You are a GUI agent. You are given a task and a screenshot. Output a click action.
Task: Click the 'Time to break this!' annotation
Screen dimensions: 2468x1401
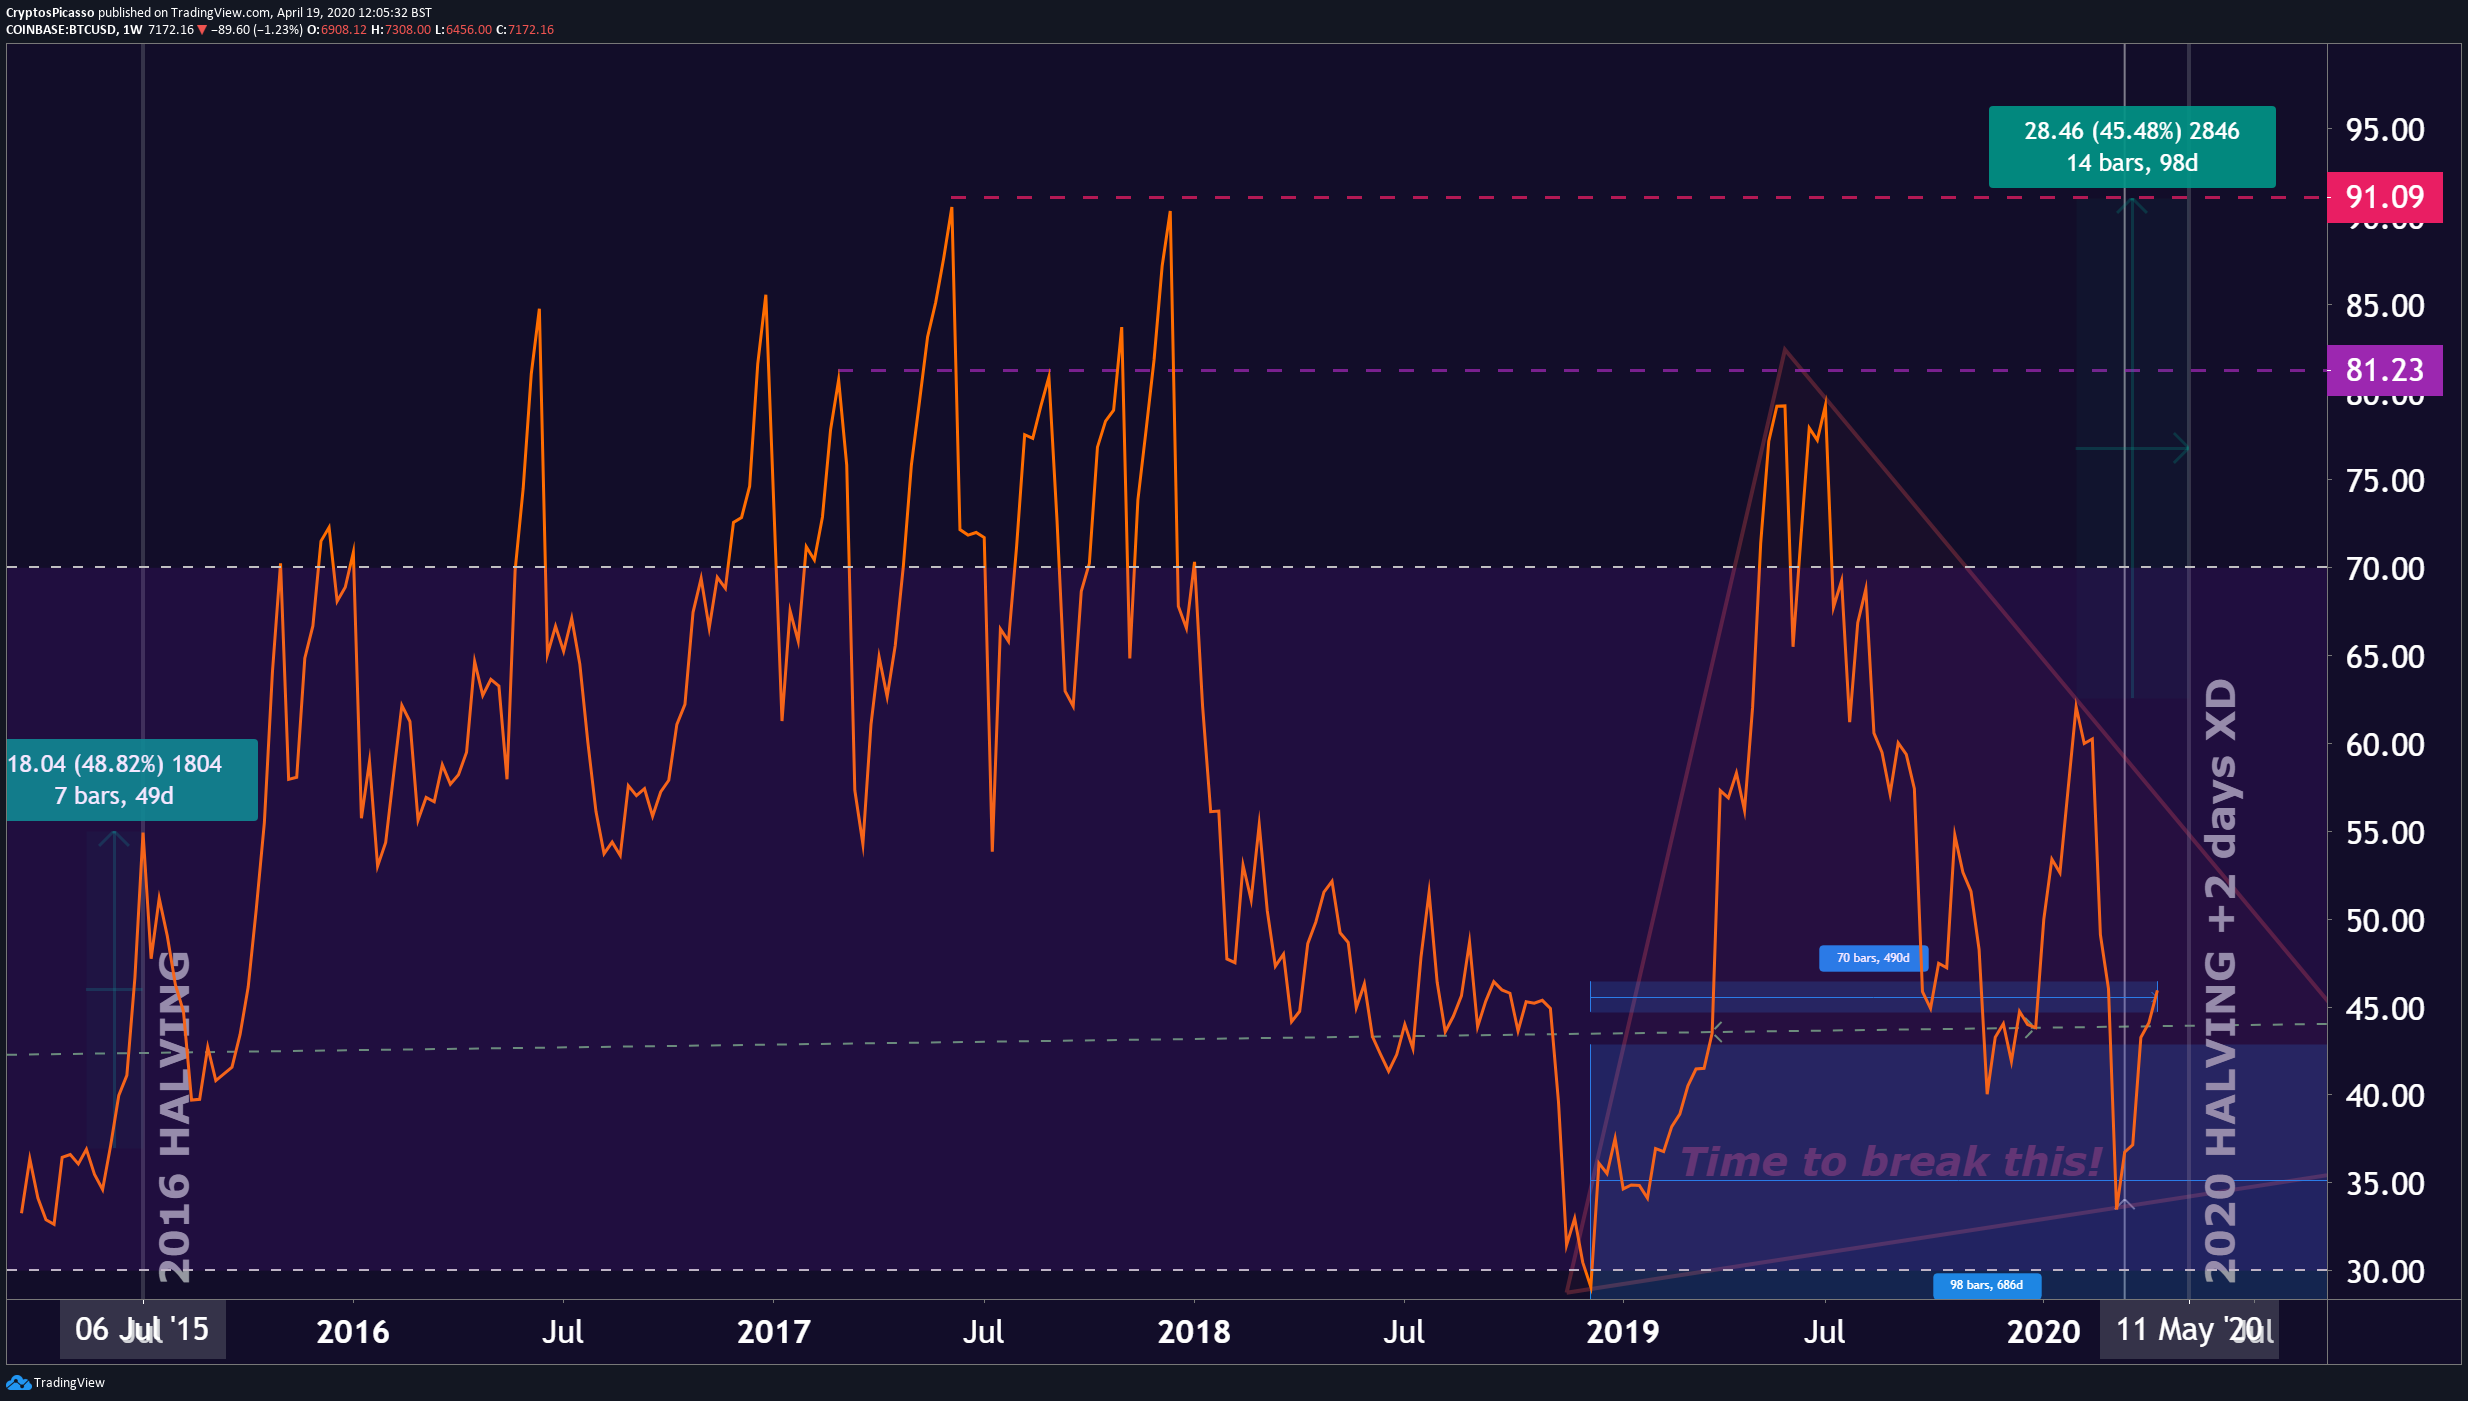[x=1891, y=1162]
